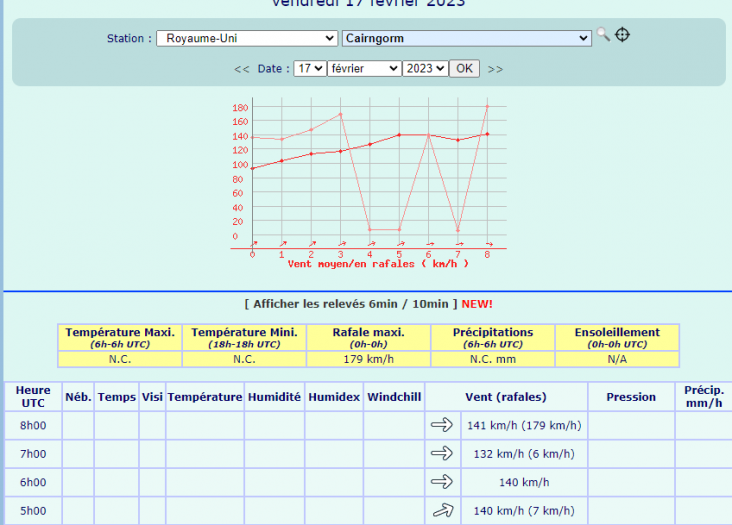Click the magnifier station search icon
The width and height of the screenshot is (732, 525).
tap(603, 35)
